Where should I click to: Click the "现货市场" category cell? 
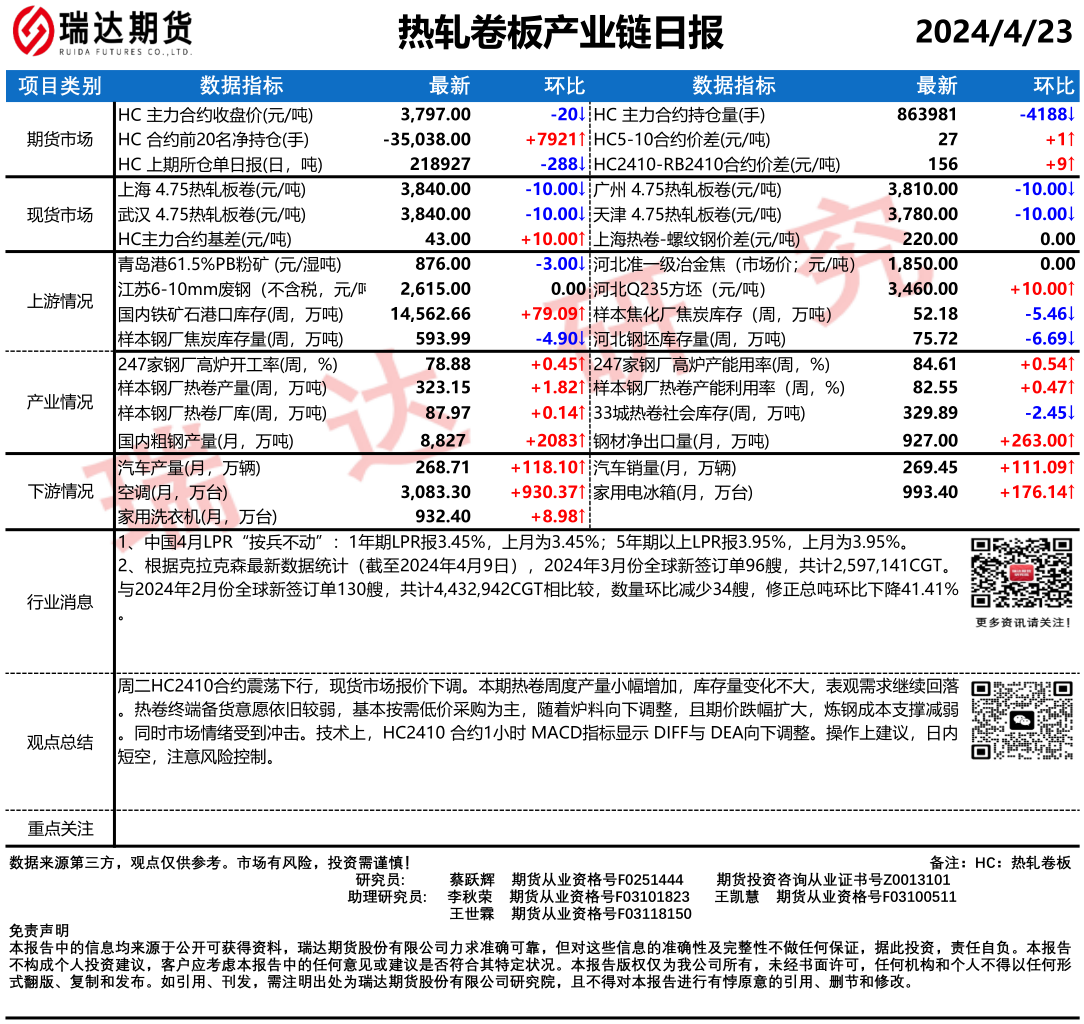point(60,215)
